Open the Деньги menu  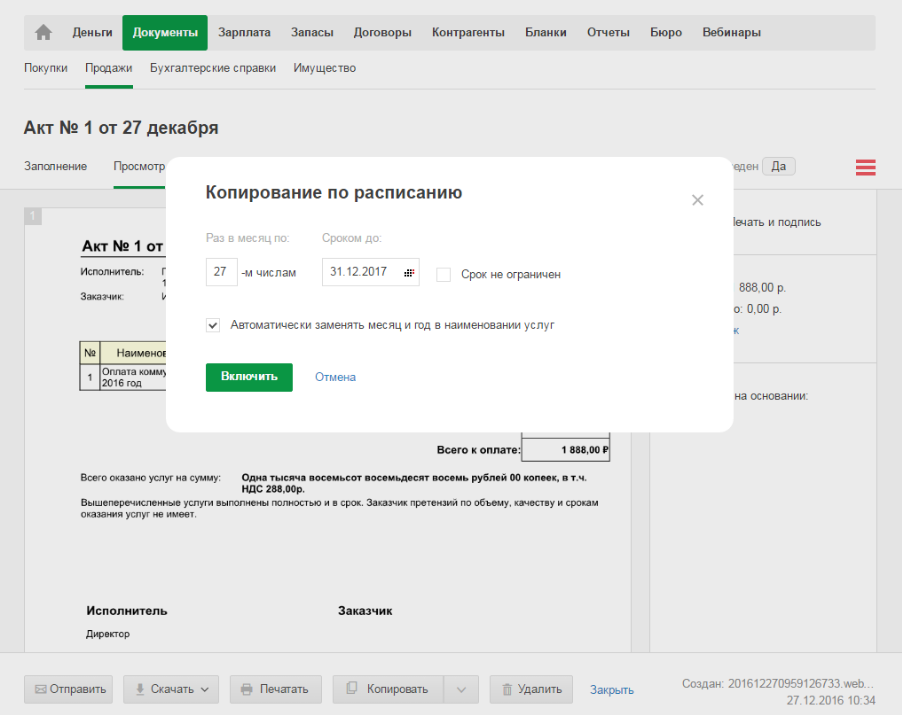[92, 32]
